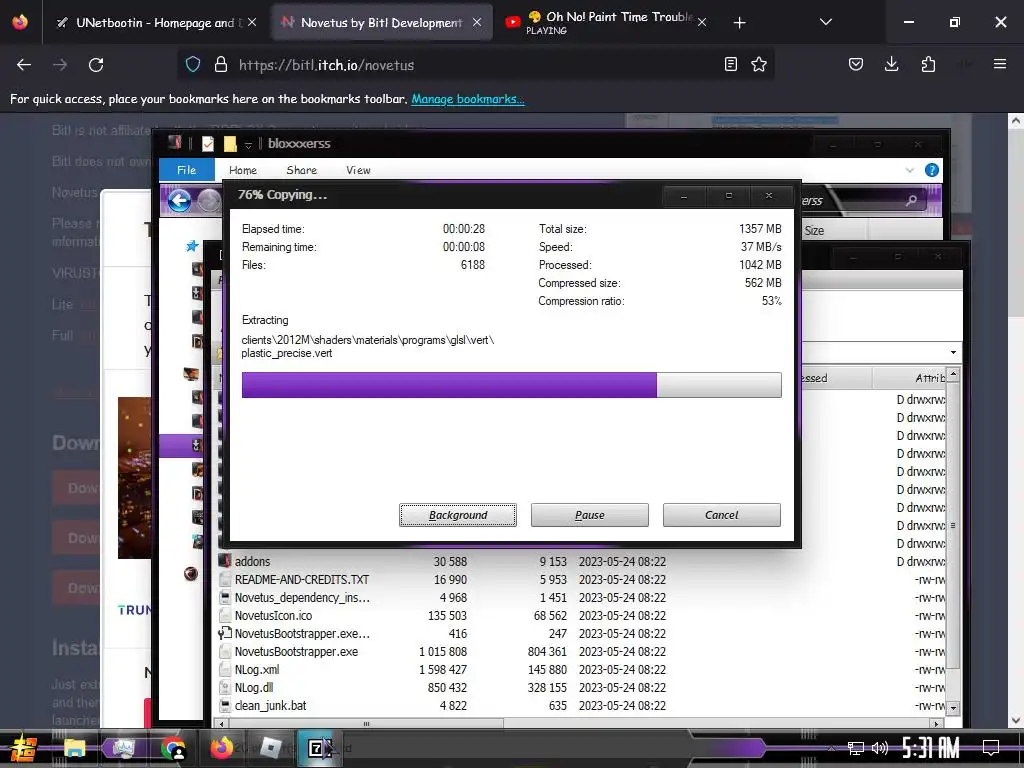Click the Attrib column header in 7-Zip
The image size is (1024, 768).
click(x=930, y=378)
